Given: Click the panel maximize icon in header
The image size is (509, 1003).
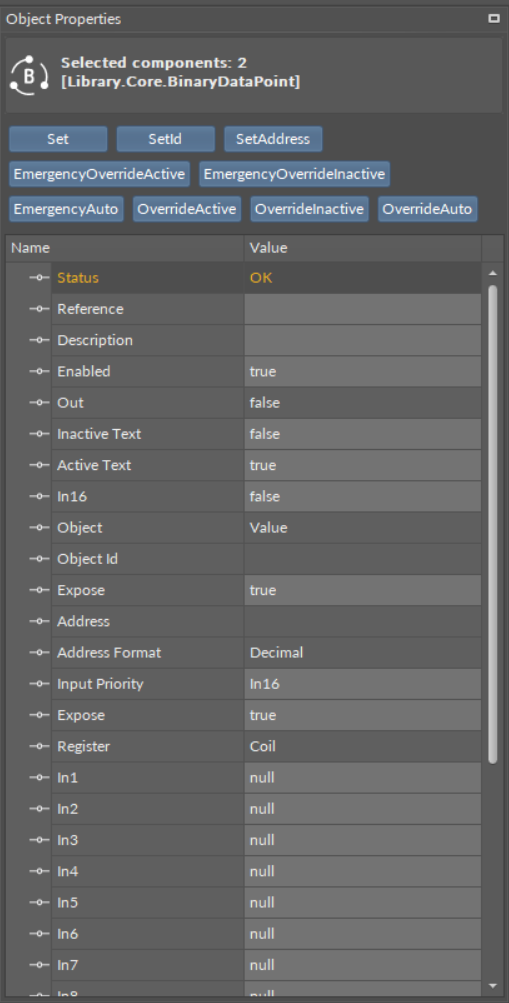Looking at the screenshot, I should pyautogui.click(x=494, y=19).
